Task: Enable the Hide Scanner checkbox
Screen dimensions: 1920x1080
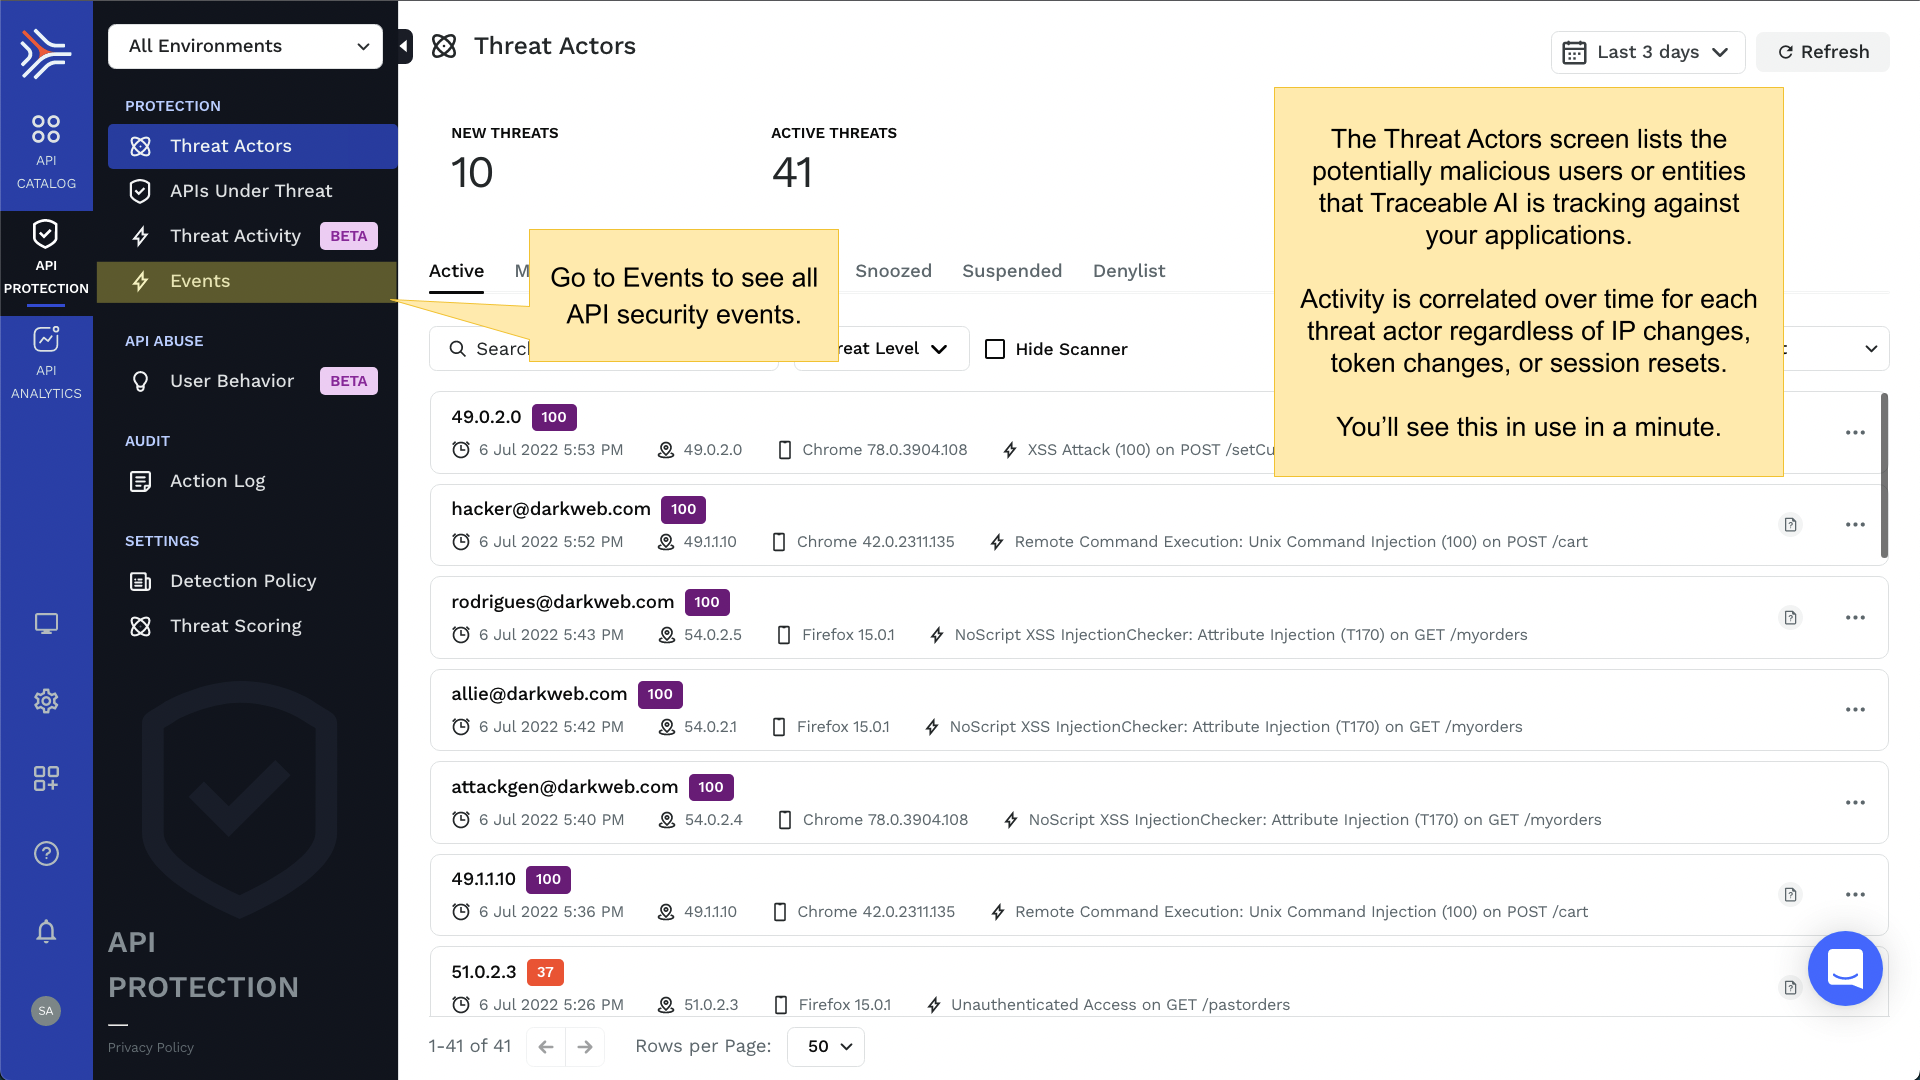Action: click(x=995, y=349)
